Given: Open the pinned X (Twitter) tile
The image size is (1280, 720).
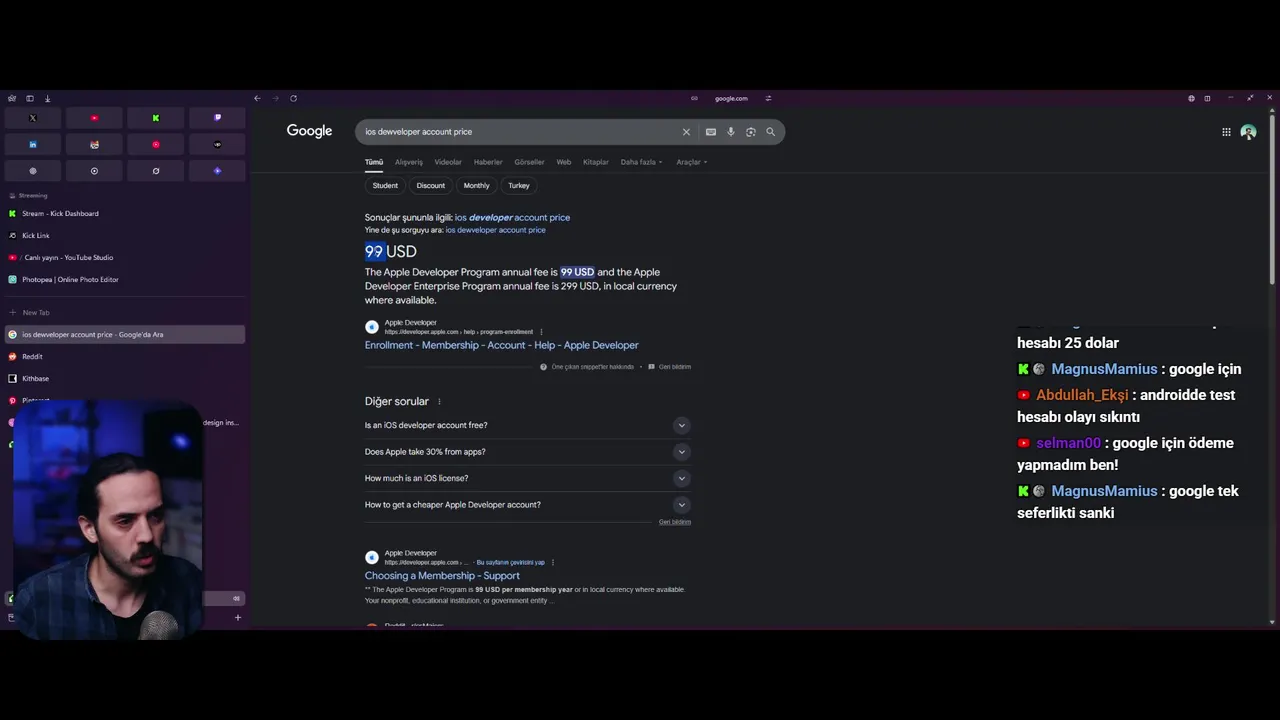Looking at the screenshot, I should pos(33,118).
